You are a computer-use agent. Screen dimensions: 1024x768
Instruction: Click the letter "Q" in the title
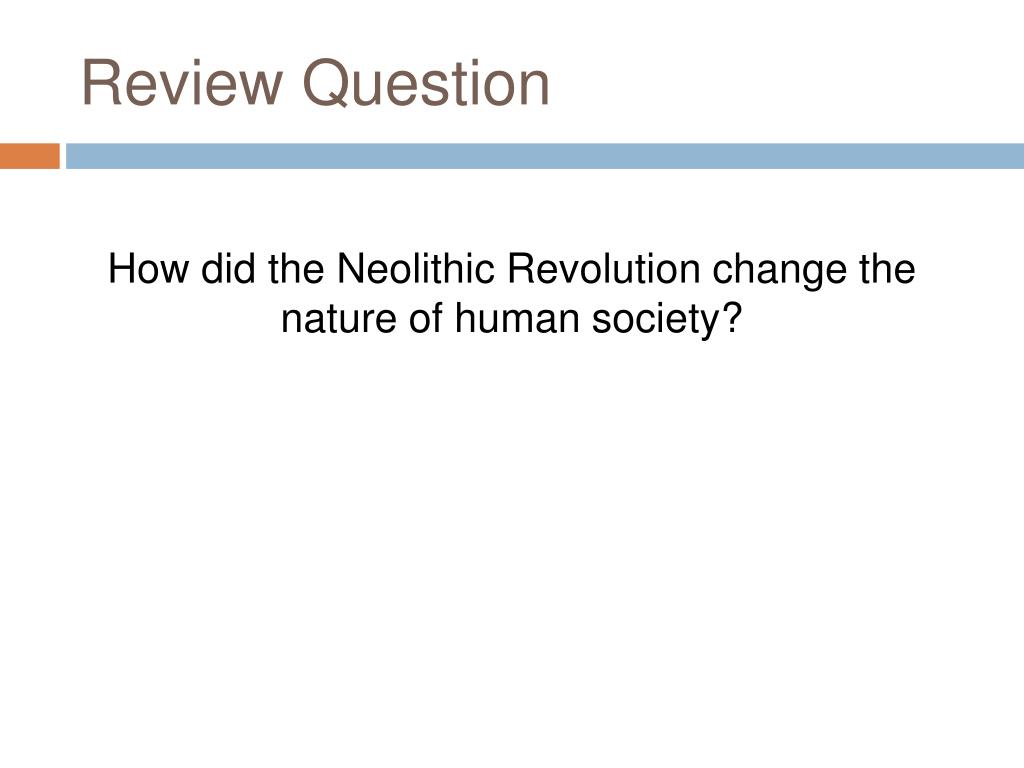[324, 84]
